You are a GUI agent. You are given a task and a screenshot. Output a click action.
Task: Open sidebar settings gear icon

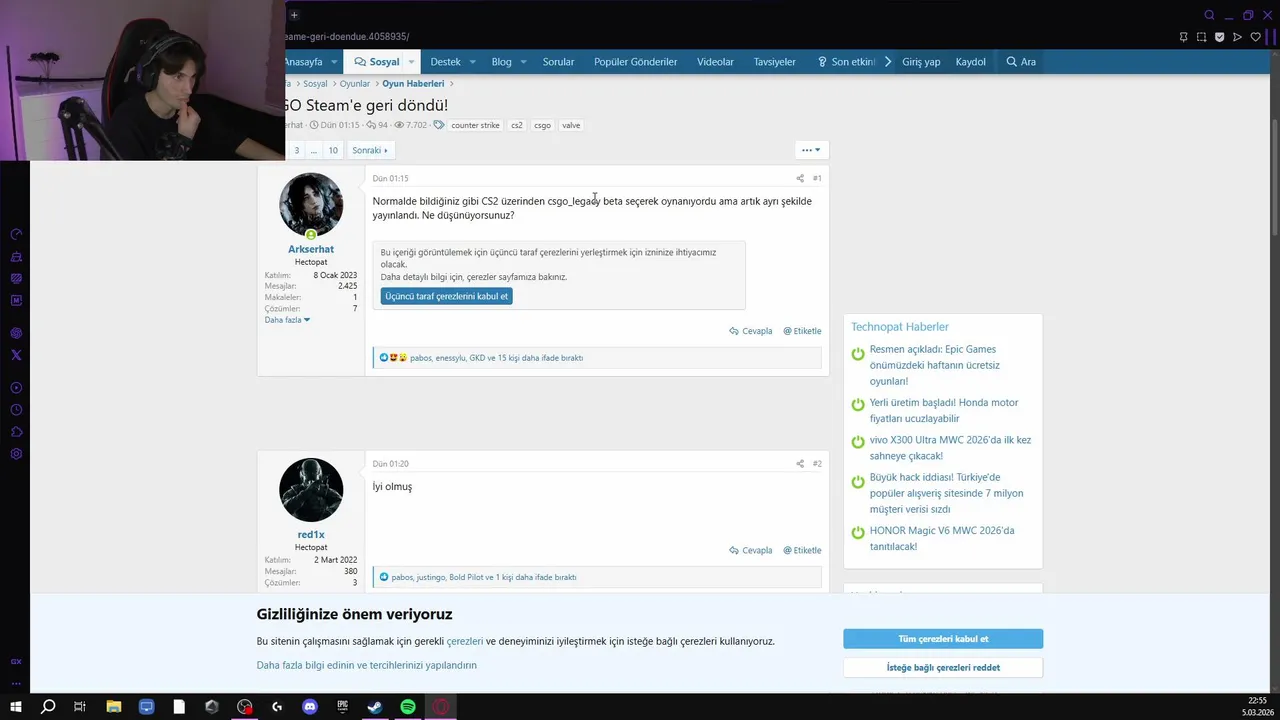pyautogui.click(x=16, y=454)
